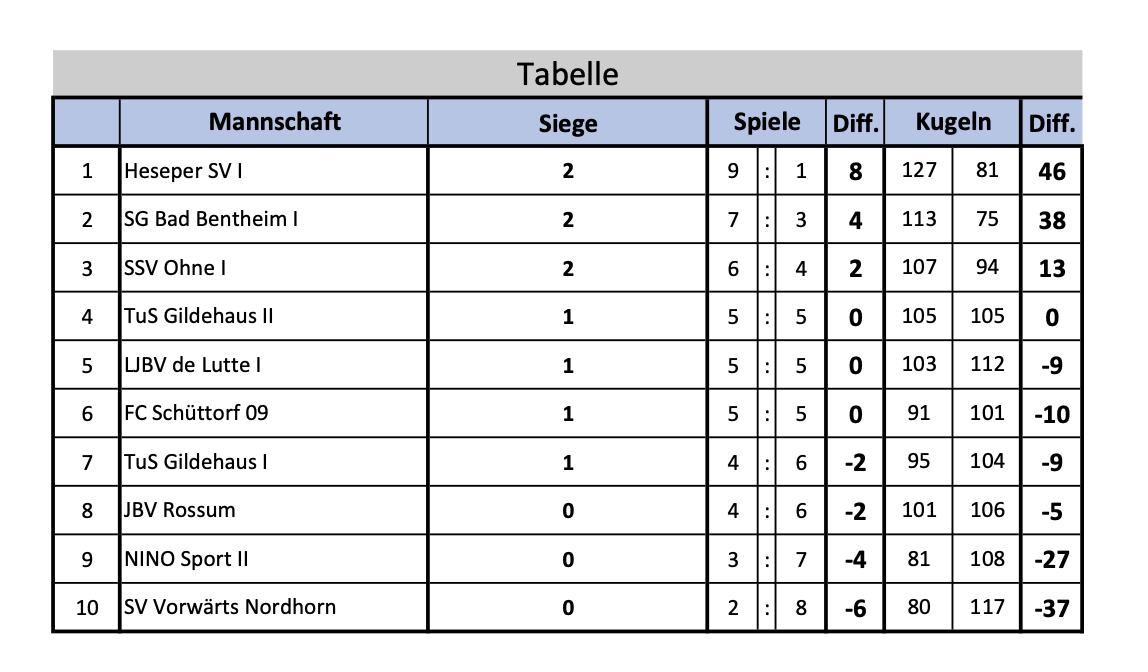
Task: Select the JBV Rossum team cell
Action: [x=180, y=510]
